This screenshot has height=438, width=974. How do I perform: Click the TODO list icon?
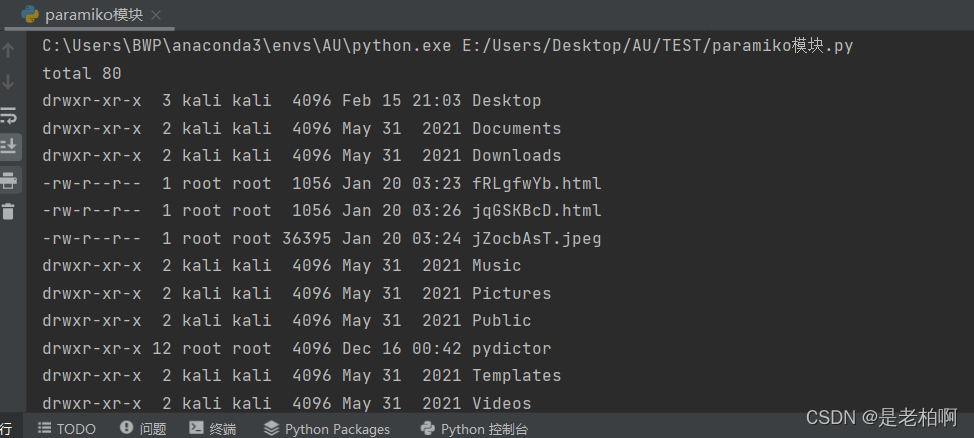pos(44,428)
